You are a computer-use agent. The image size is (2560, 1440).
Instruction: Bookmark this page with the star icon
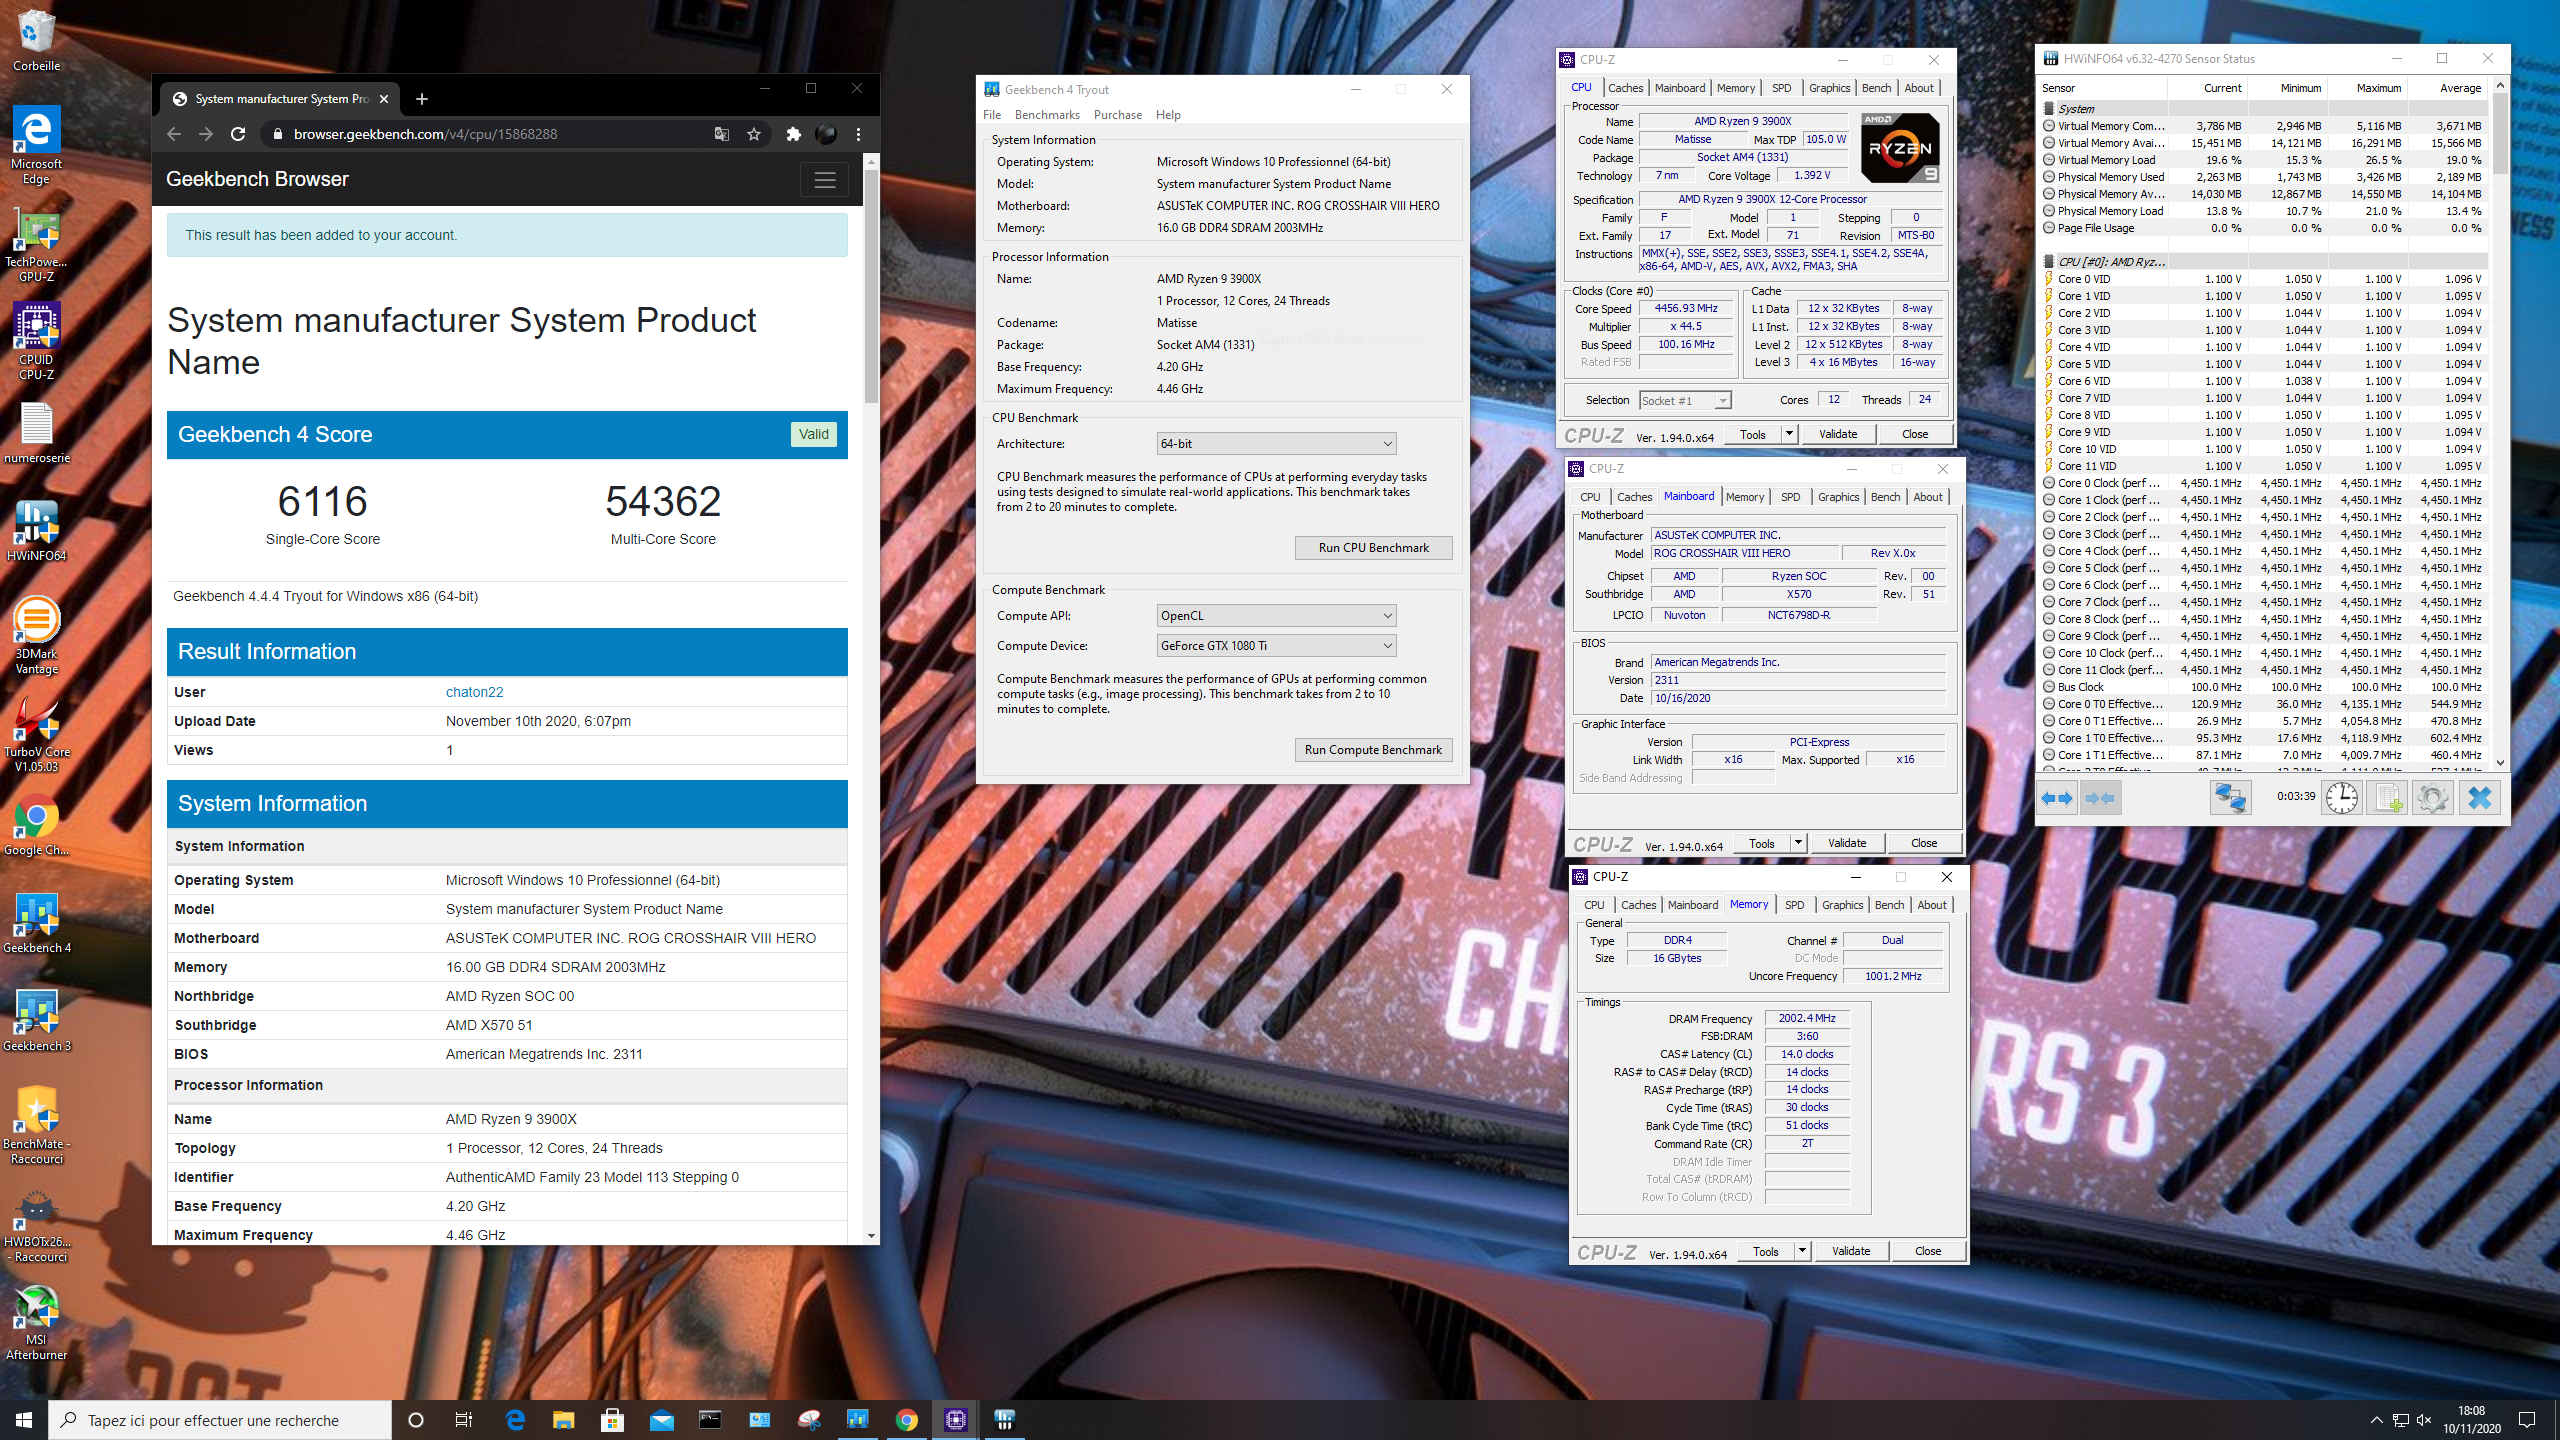click(x=754, y=134)
